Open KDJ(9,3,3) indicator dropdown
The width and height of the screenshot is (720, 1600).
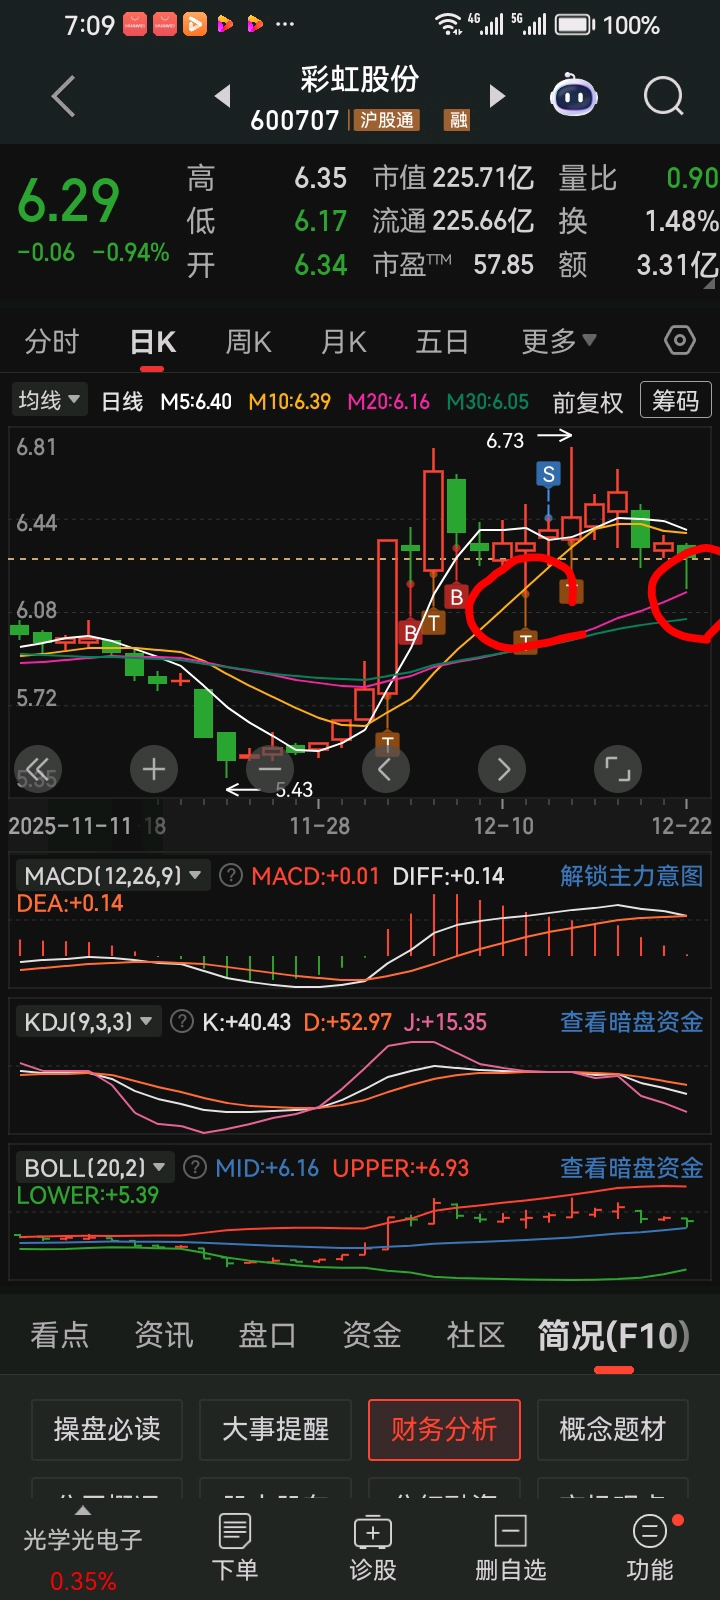pos(88,1022)
